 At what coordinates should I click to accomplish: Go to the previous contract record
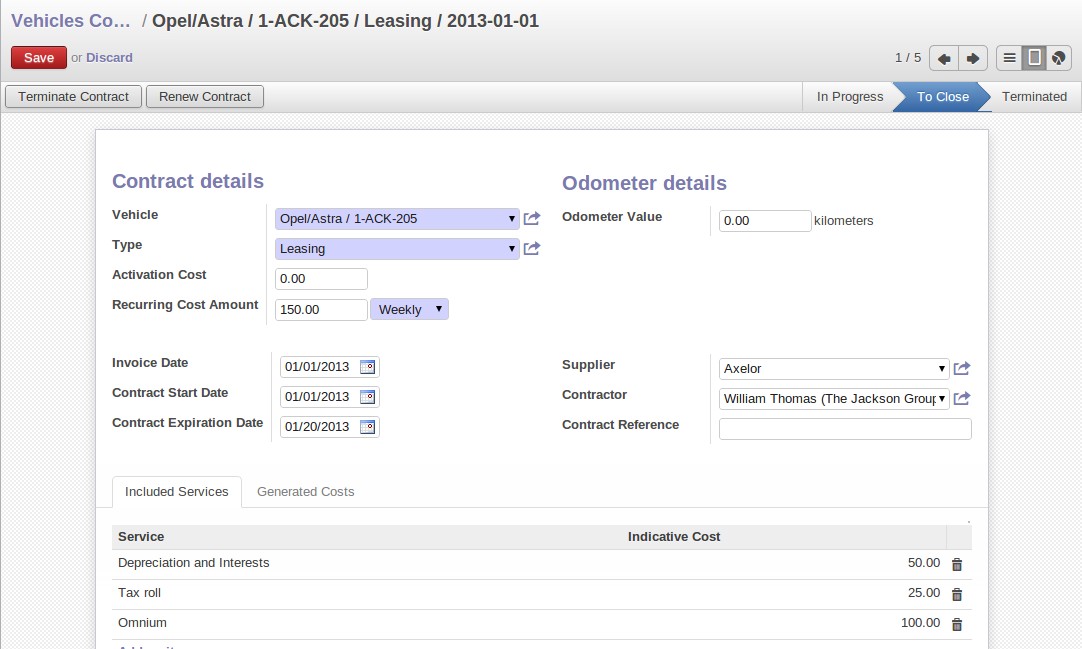tap(943, 59)
